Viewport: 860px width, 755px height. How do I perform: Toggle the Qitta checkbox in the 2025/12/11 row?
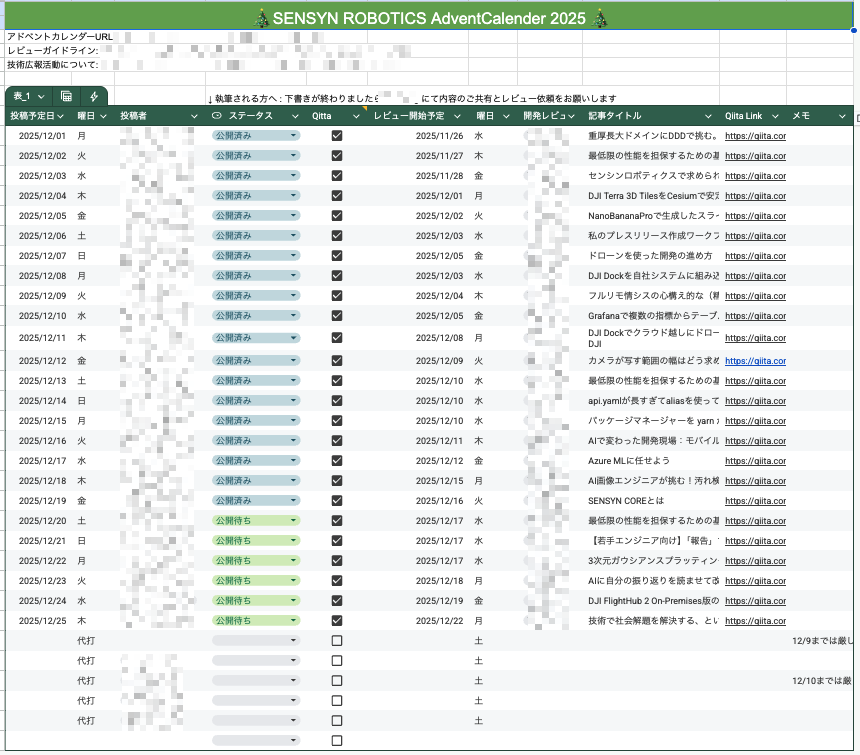pyautogui.click(x=337, y=338)
